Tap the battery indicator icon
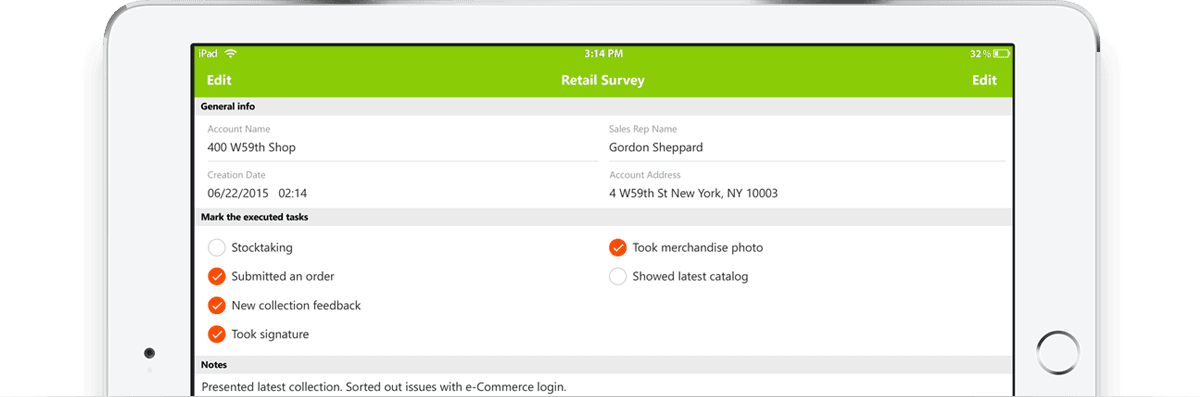 click(1002, 53)
